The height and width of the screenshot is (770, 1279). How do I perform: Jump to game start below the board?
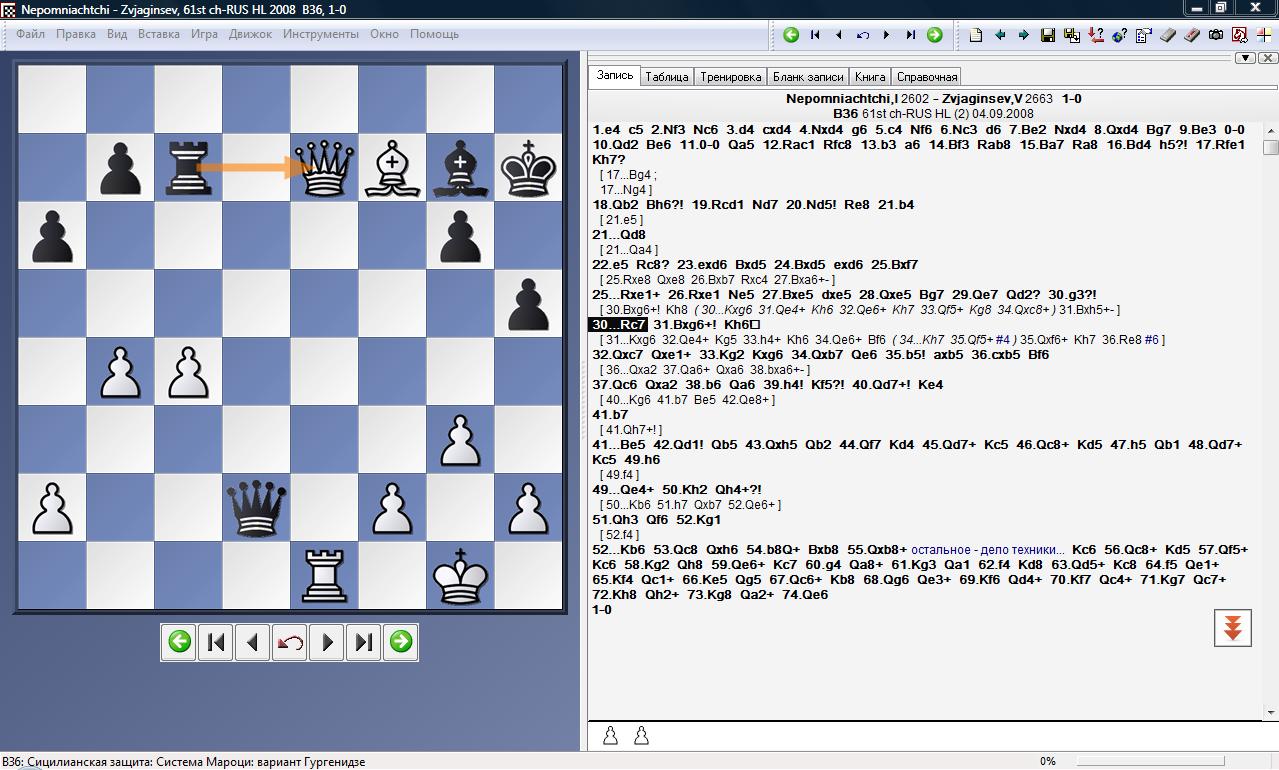click(x=215, y=642)
